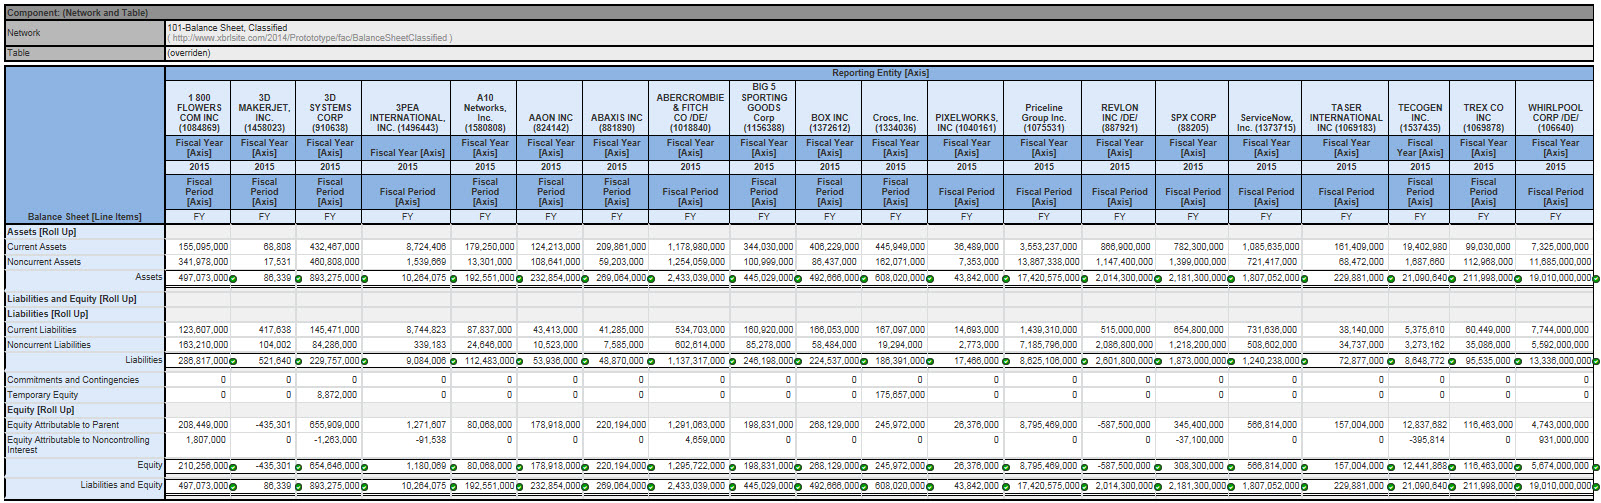Image resolution: width=1601 pixels, height=503 pixels.
Task: Click check icon next to SPX Equity total 308,300,000
Action: click(1230, 467)
